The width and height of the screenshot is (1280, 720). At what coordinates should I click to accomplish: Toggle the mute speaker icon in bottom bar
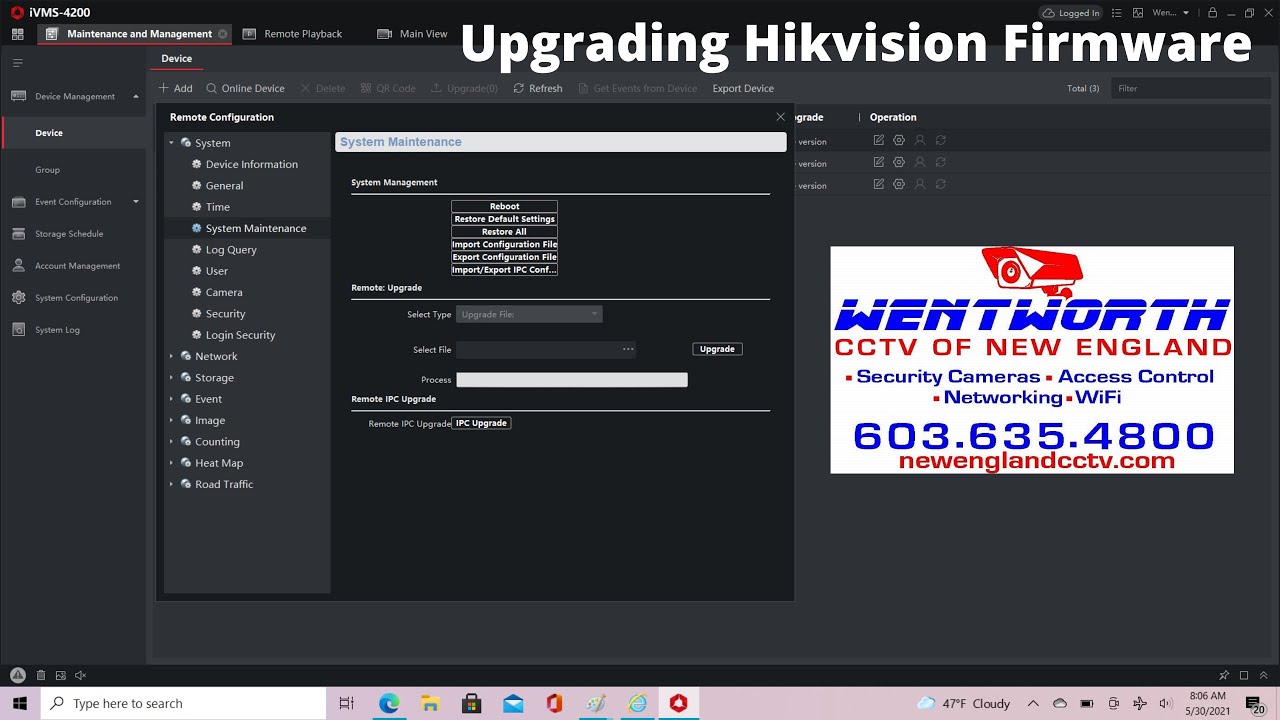click(81, 676)
